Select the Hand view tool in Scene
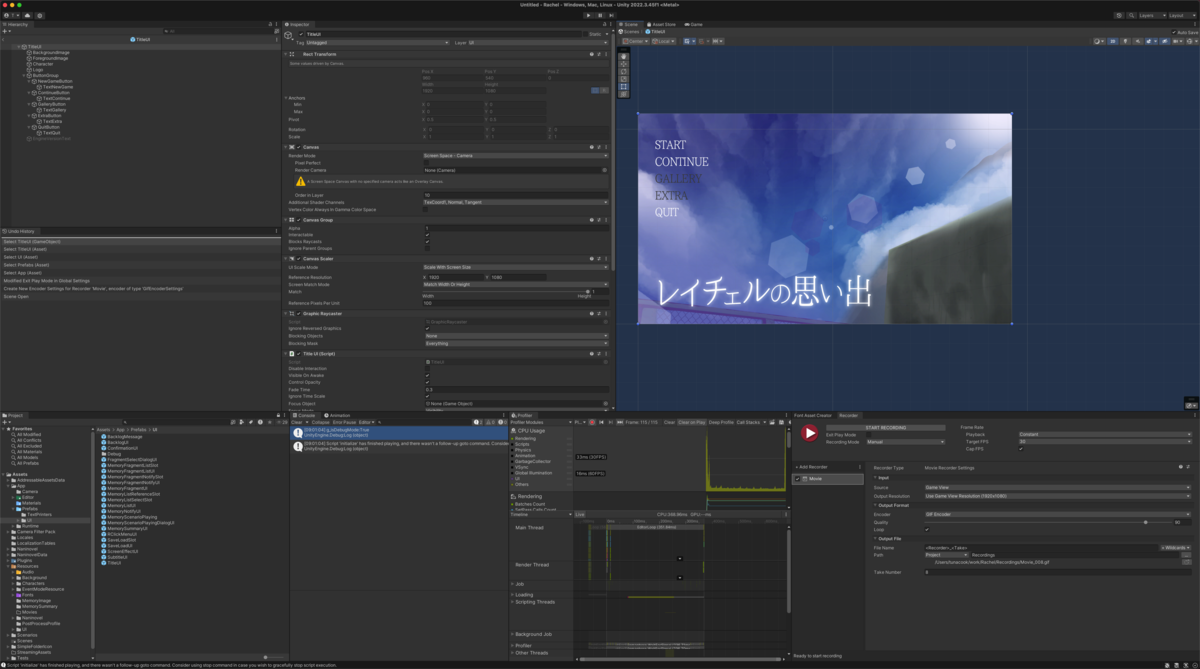Screen dimensions: 1200x669 click(623, 57)
